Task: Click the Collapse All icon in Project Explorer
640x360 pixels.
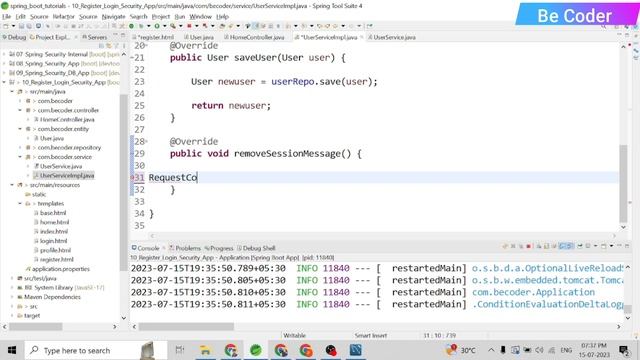Action: click(x=102, y=46)
